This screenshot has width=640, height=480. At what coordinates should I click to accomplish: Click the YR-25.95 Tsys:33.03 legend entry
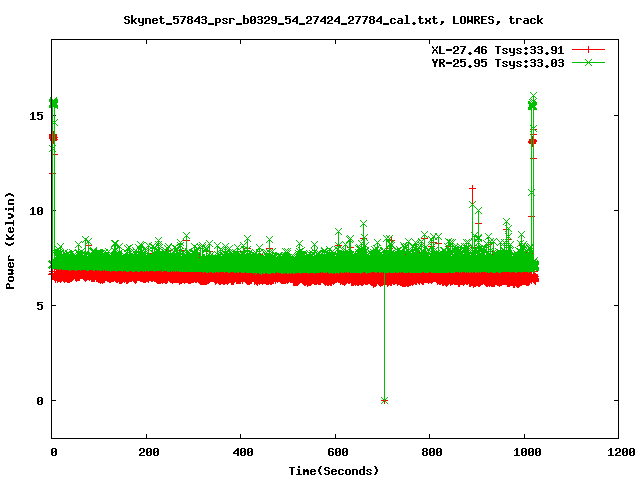(x=498, y=63)
